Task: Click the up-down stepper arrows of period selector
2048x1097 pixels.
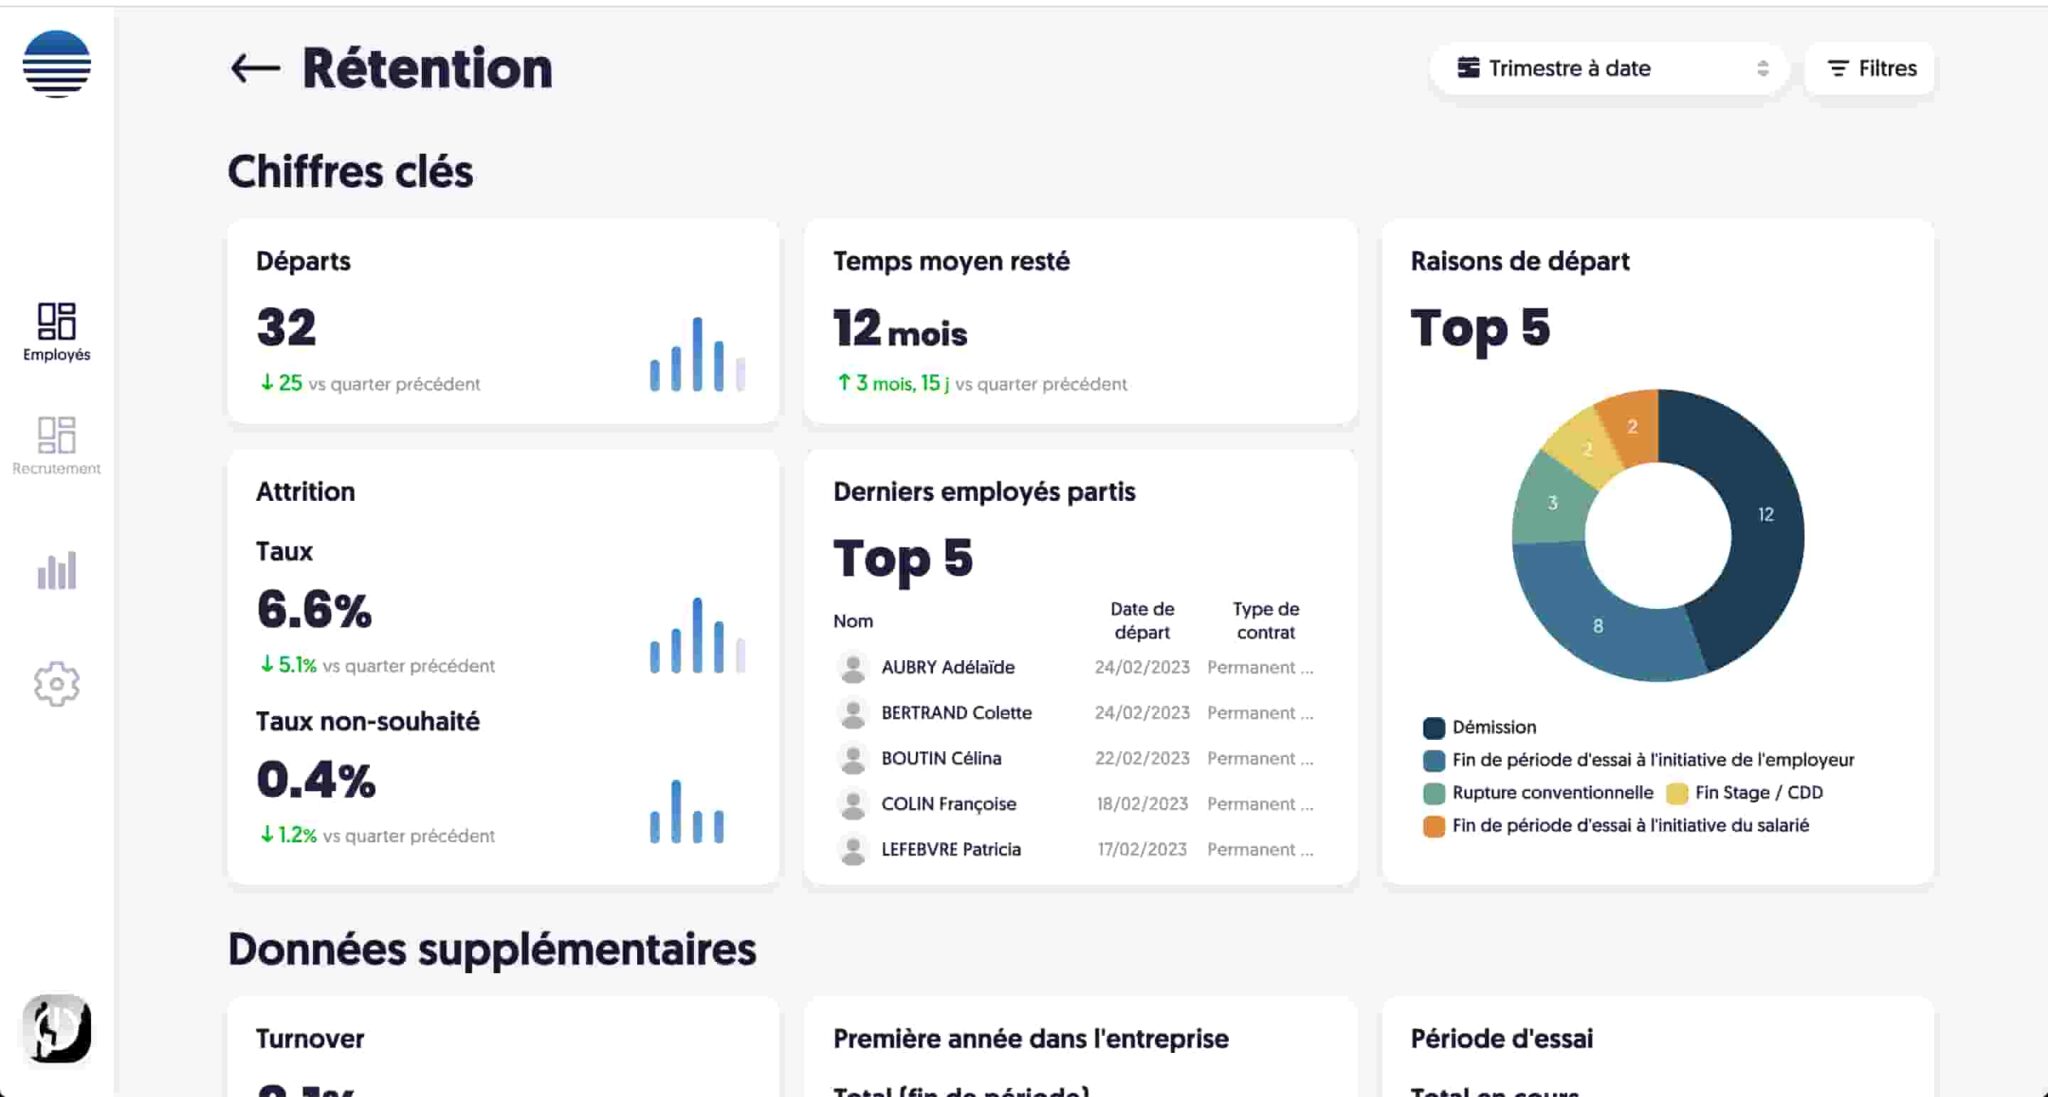Action: tap(1762, 68)
